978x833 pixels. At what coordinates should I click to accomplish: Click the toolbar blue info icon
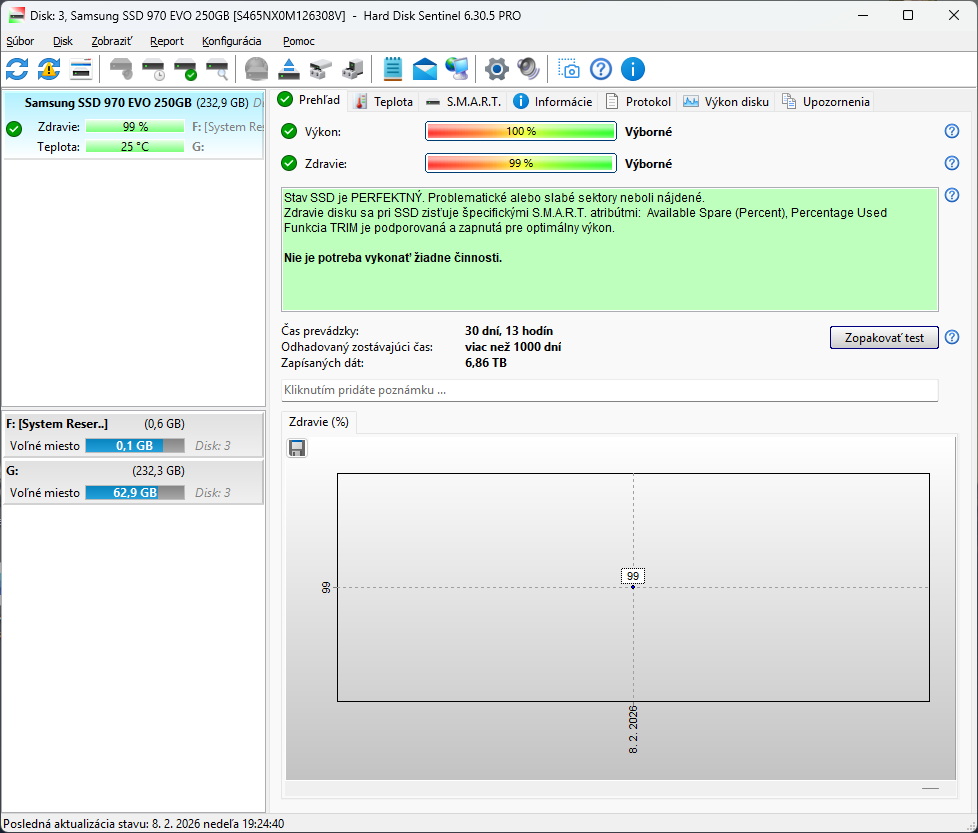[x=632, y=69]
